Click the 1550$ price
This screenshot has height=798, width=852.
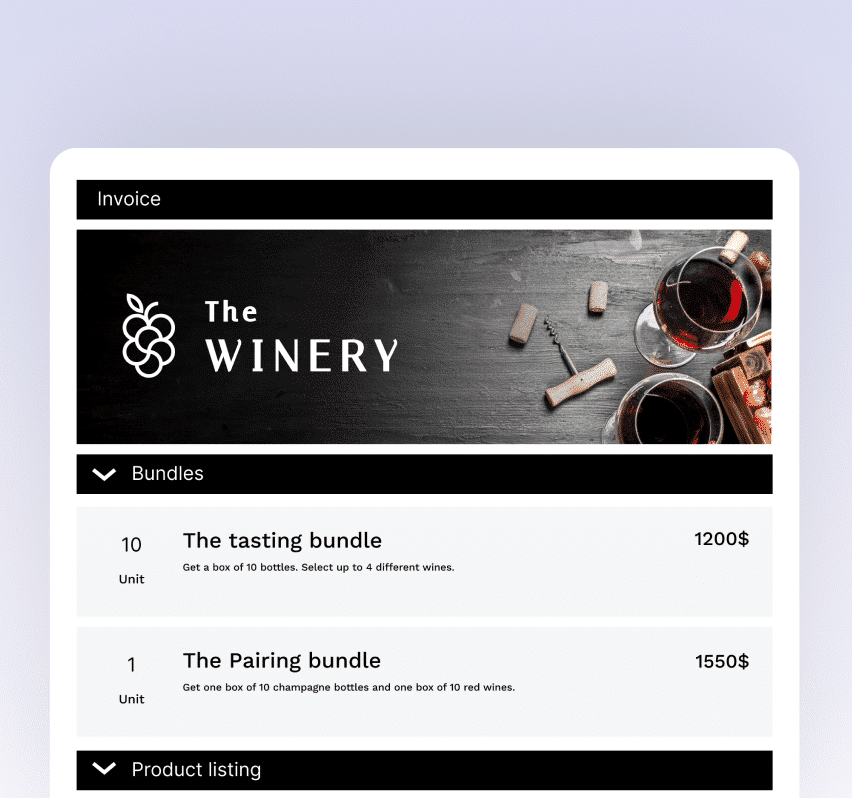click(x=721, y=661)
